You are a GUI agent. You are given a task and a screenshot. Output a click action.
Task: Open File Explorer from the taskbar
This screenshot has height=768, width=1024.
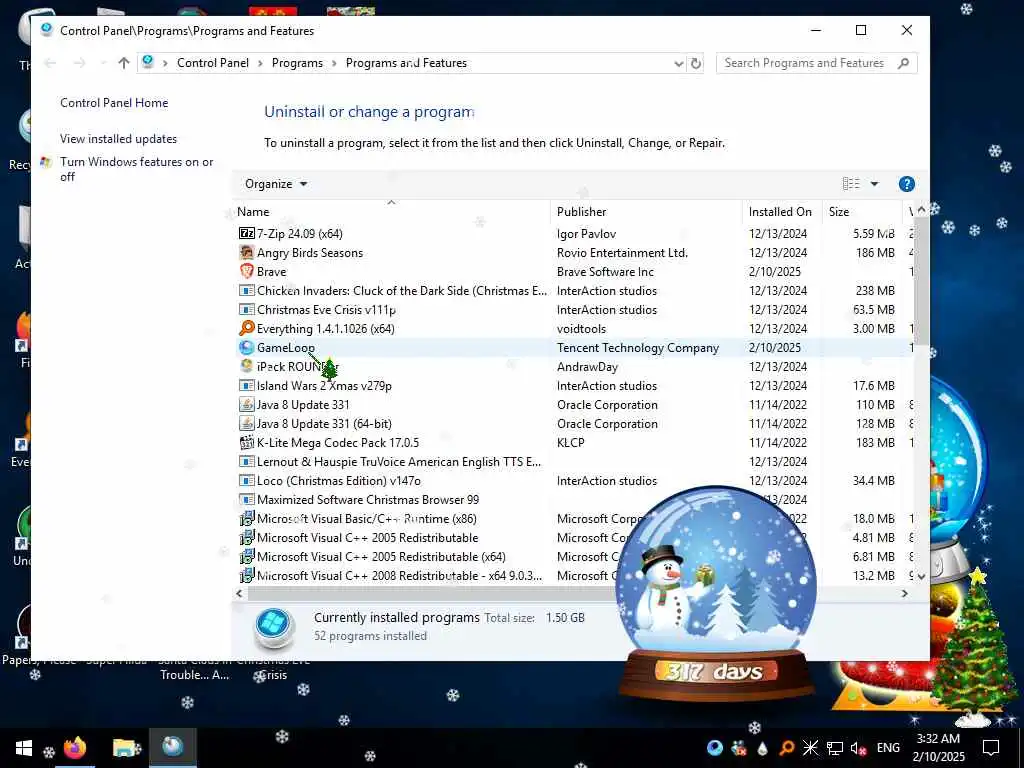coord(126,748)
